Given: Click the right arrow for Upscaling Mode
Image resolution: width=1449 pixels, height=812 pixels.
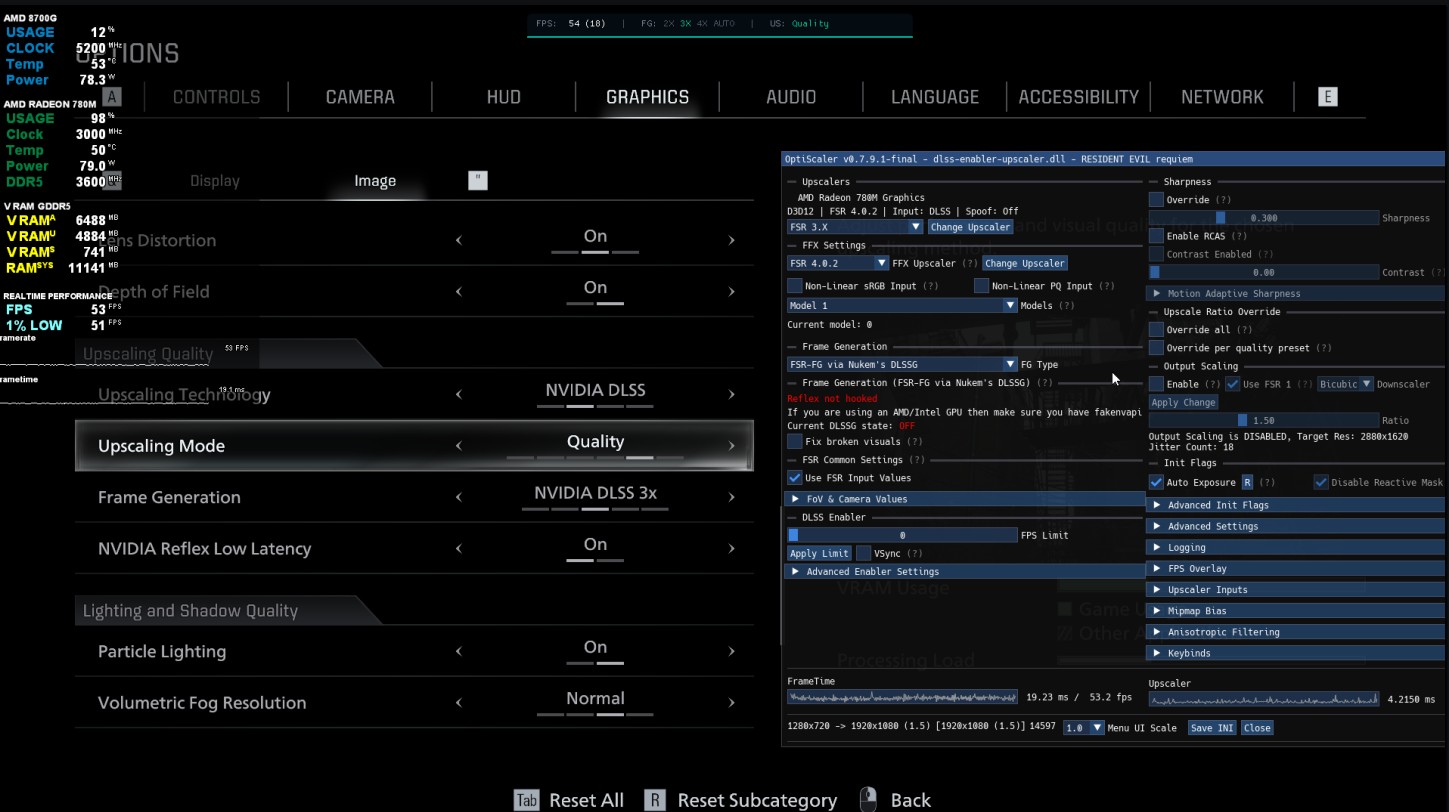Looking at the screenshot, I should point(731,446).
